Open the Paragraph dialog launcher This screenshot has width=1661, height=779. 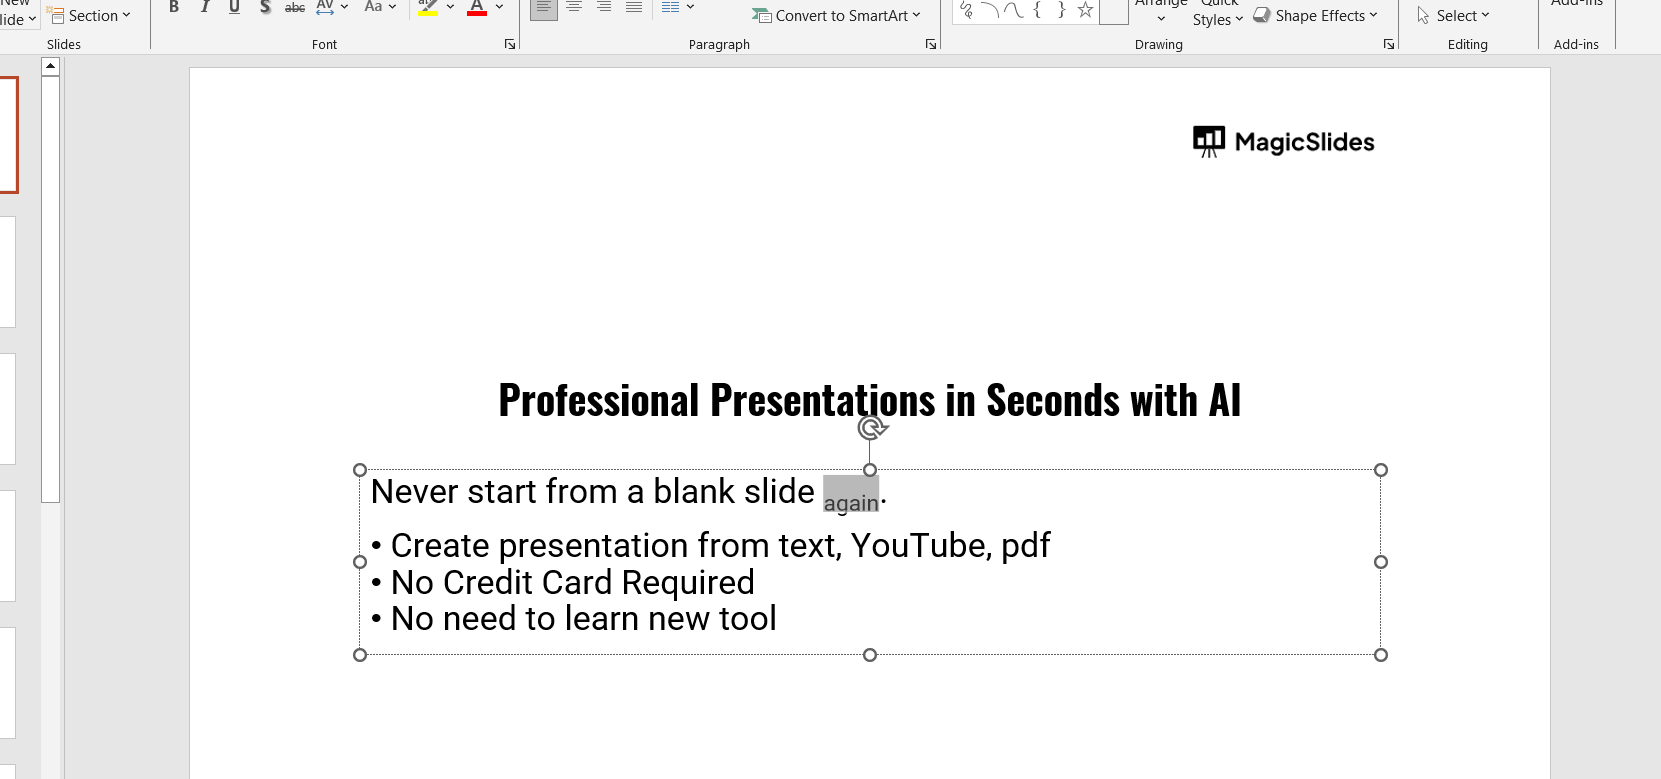pos(931,44)
